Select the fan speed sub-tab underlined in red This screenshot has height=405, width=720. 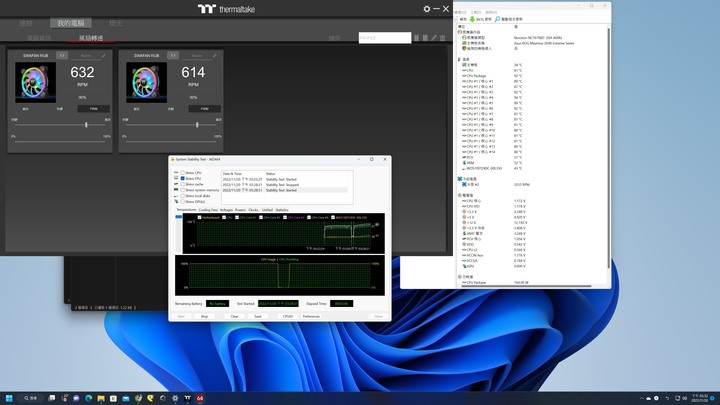(x=91, y=38)
